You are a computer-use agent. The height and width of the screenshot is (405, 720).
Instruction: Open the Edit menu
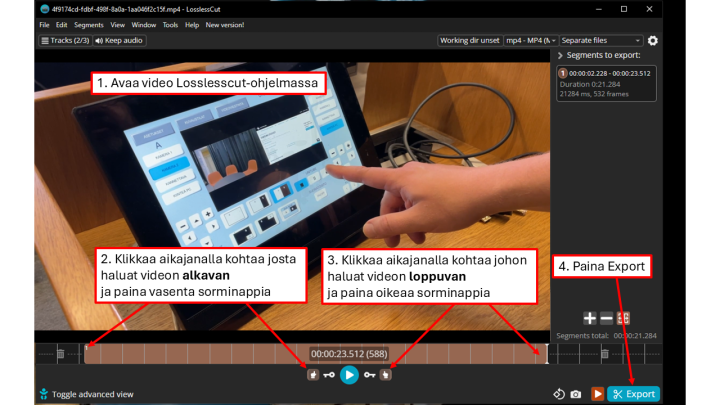(62, 25)
